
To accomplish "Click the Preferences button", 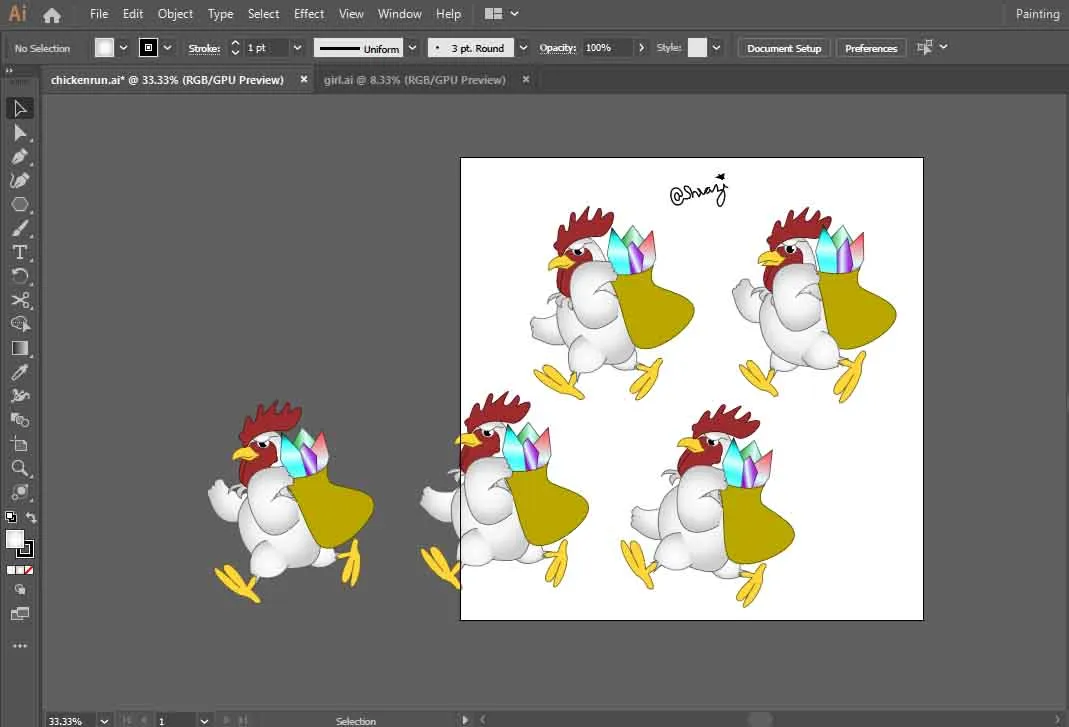I will [x=871, y=48].
